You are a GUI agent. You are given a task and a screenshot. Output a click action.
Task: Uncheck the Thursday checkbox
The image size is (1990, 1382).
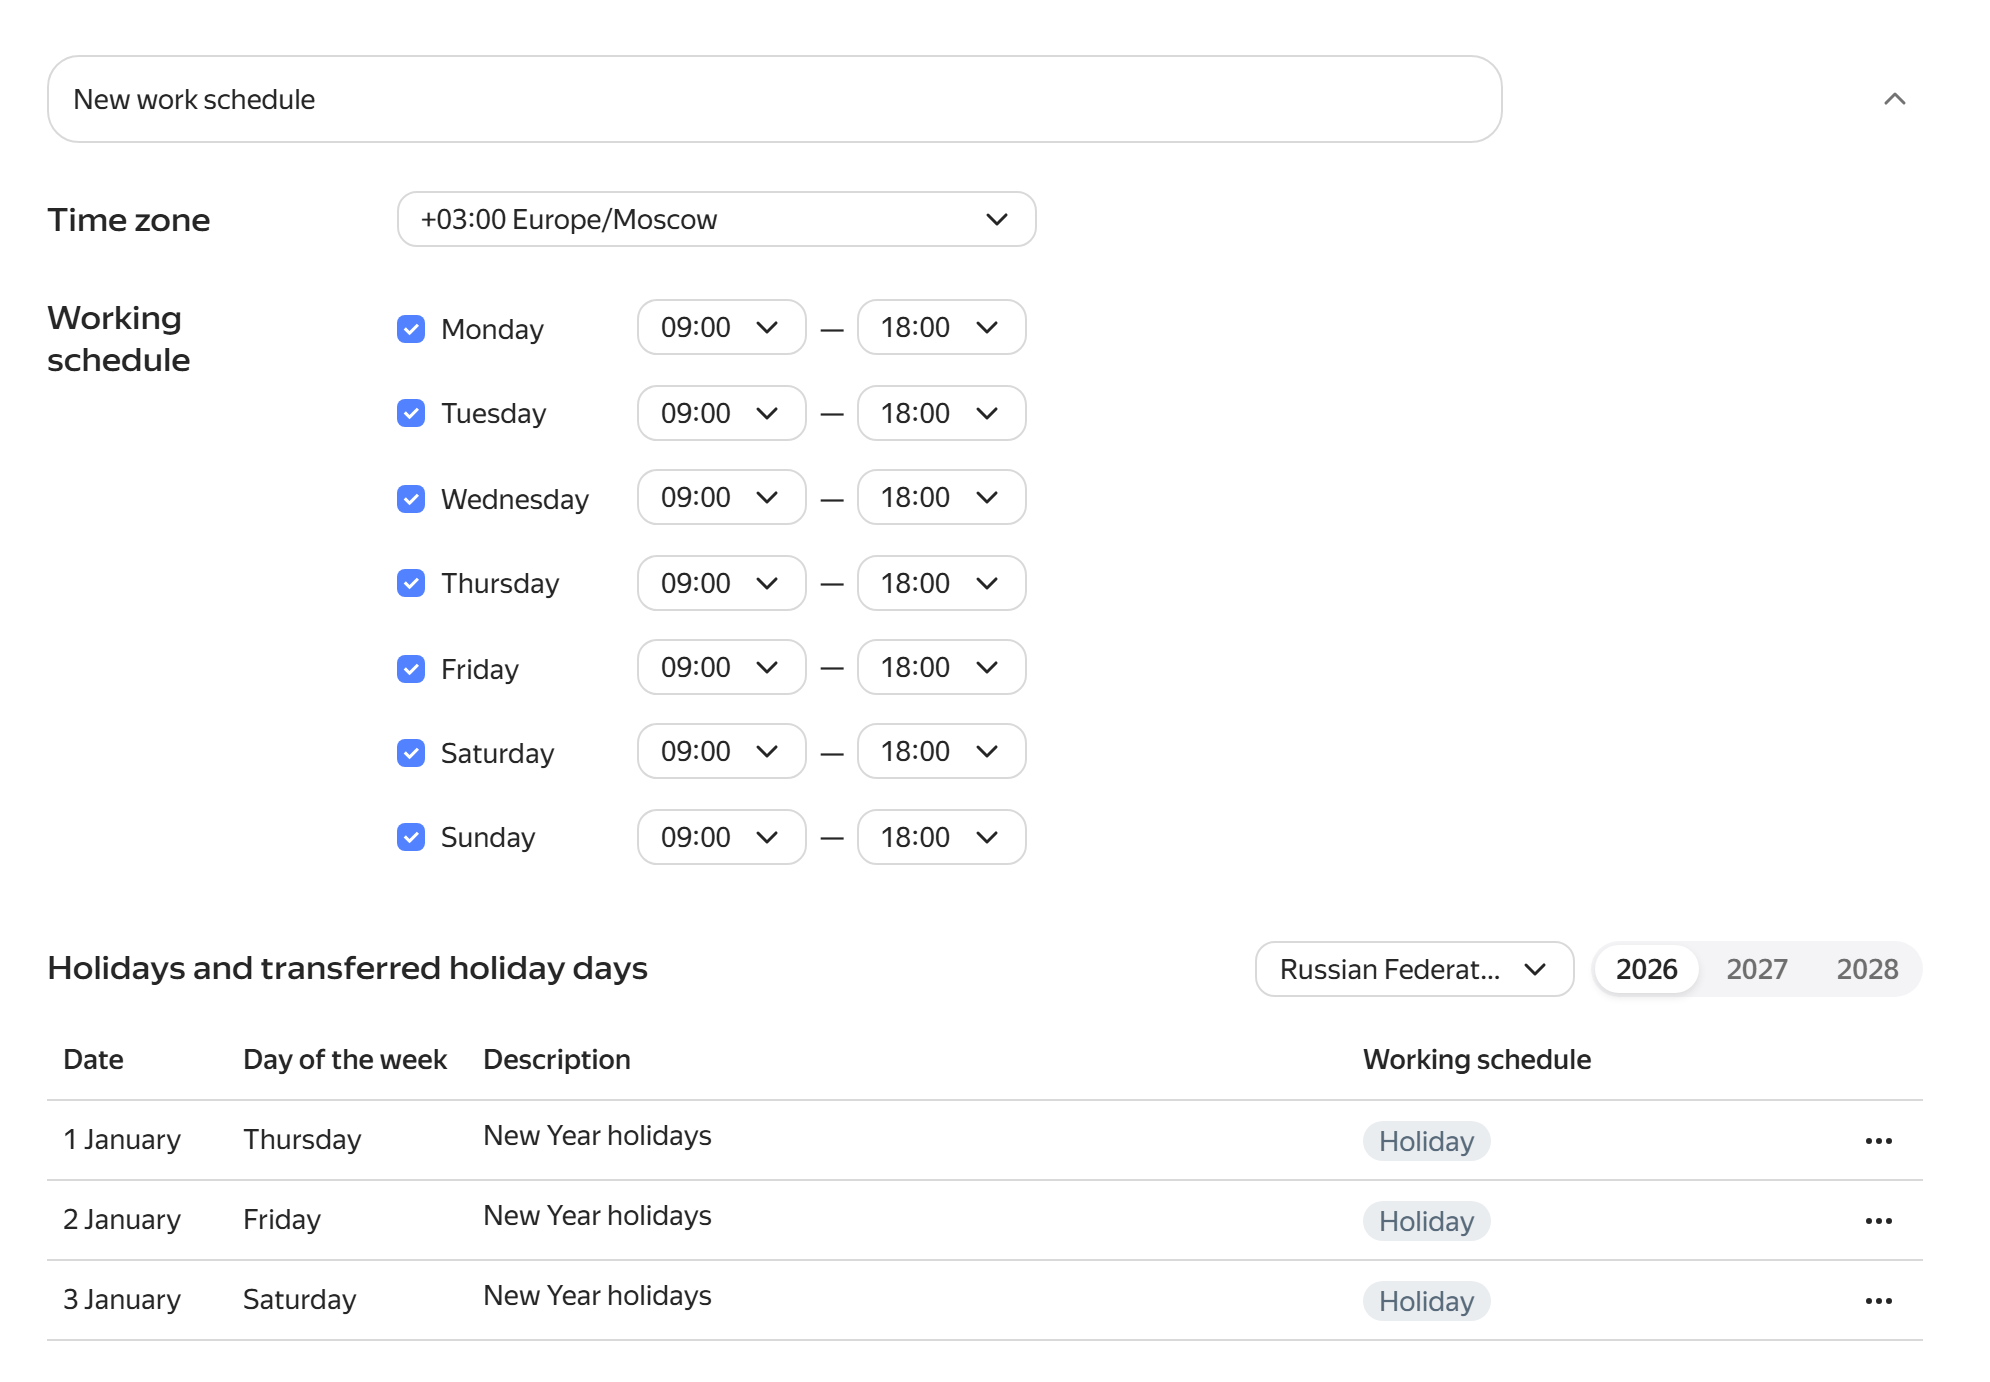411,583
